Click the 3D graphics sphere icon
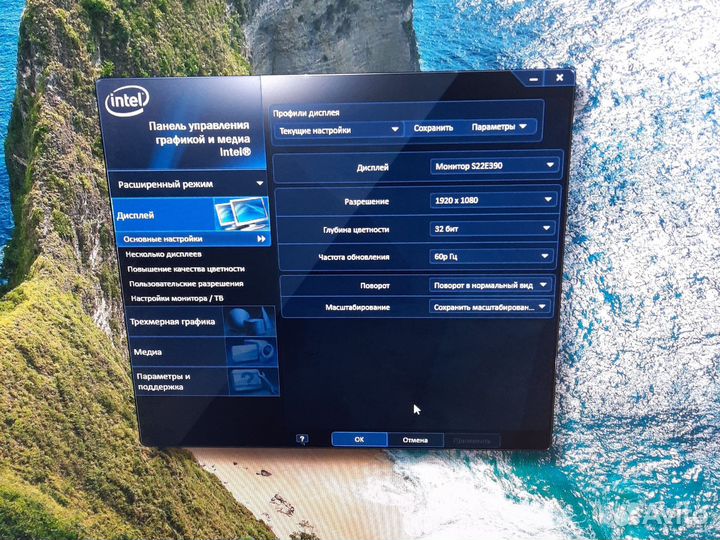This screenshot has height=540, width=720. 249,321
